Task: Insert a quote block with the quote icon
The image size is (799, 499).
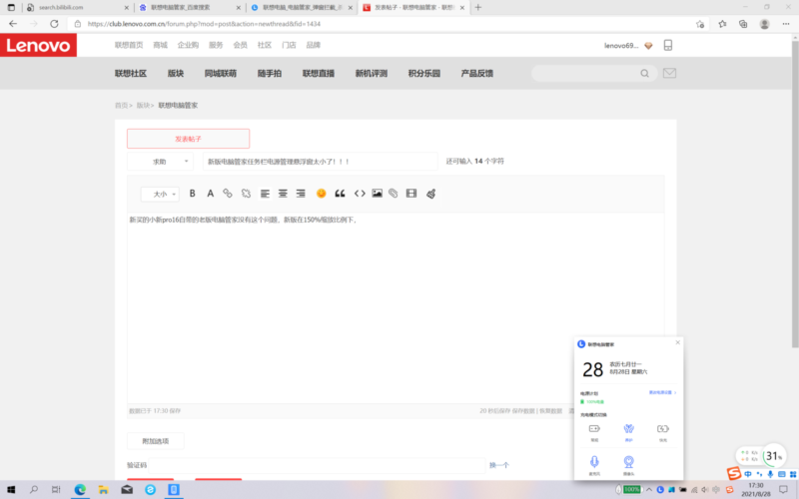Action: pos(340,193)
